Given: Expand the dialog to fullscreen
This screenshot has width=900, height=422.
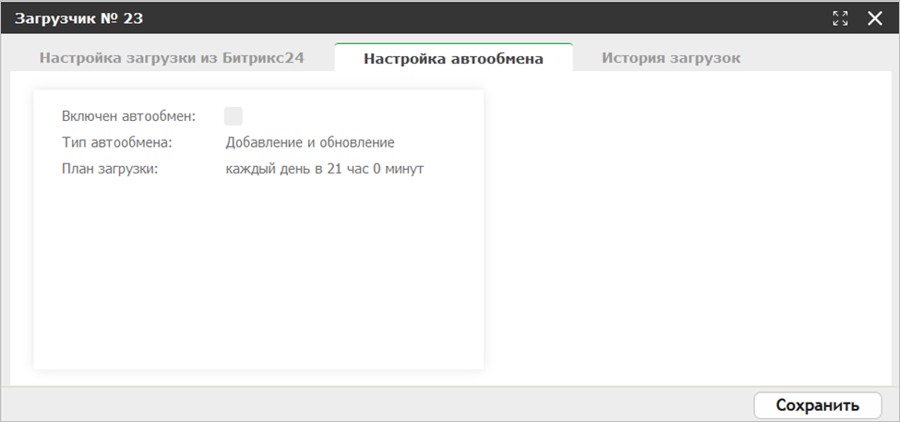Looking at the screenshot, I should 840,18.
